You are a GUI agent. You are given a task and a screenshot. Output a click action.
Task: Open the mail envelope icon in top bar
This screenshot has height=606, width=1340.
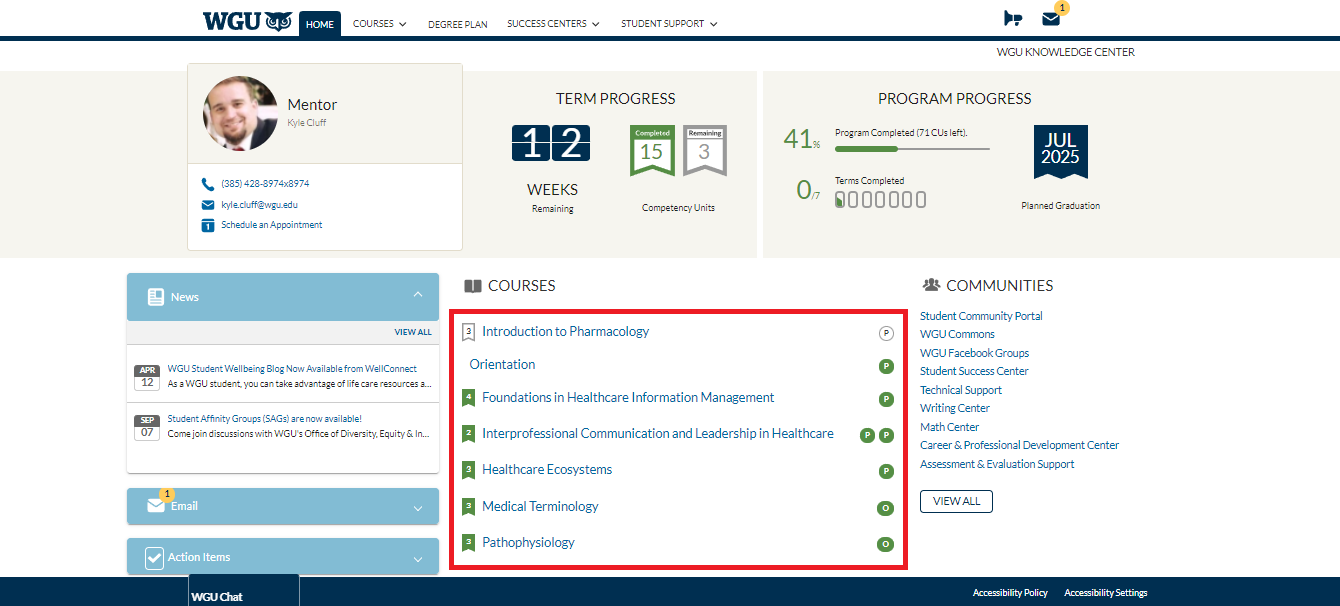1051,19
